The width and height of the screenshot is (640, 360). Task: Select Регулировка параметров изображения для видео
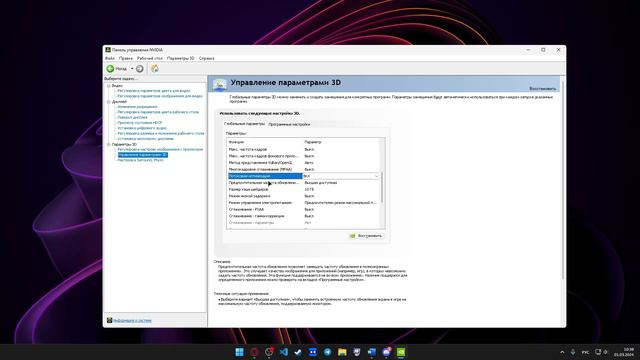(x=160, y=96)
